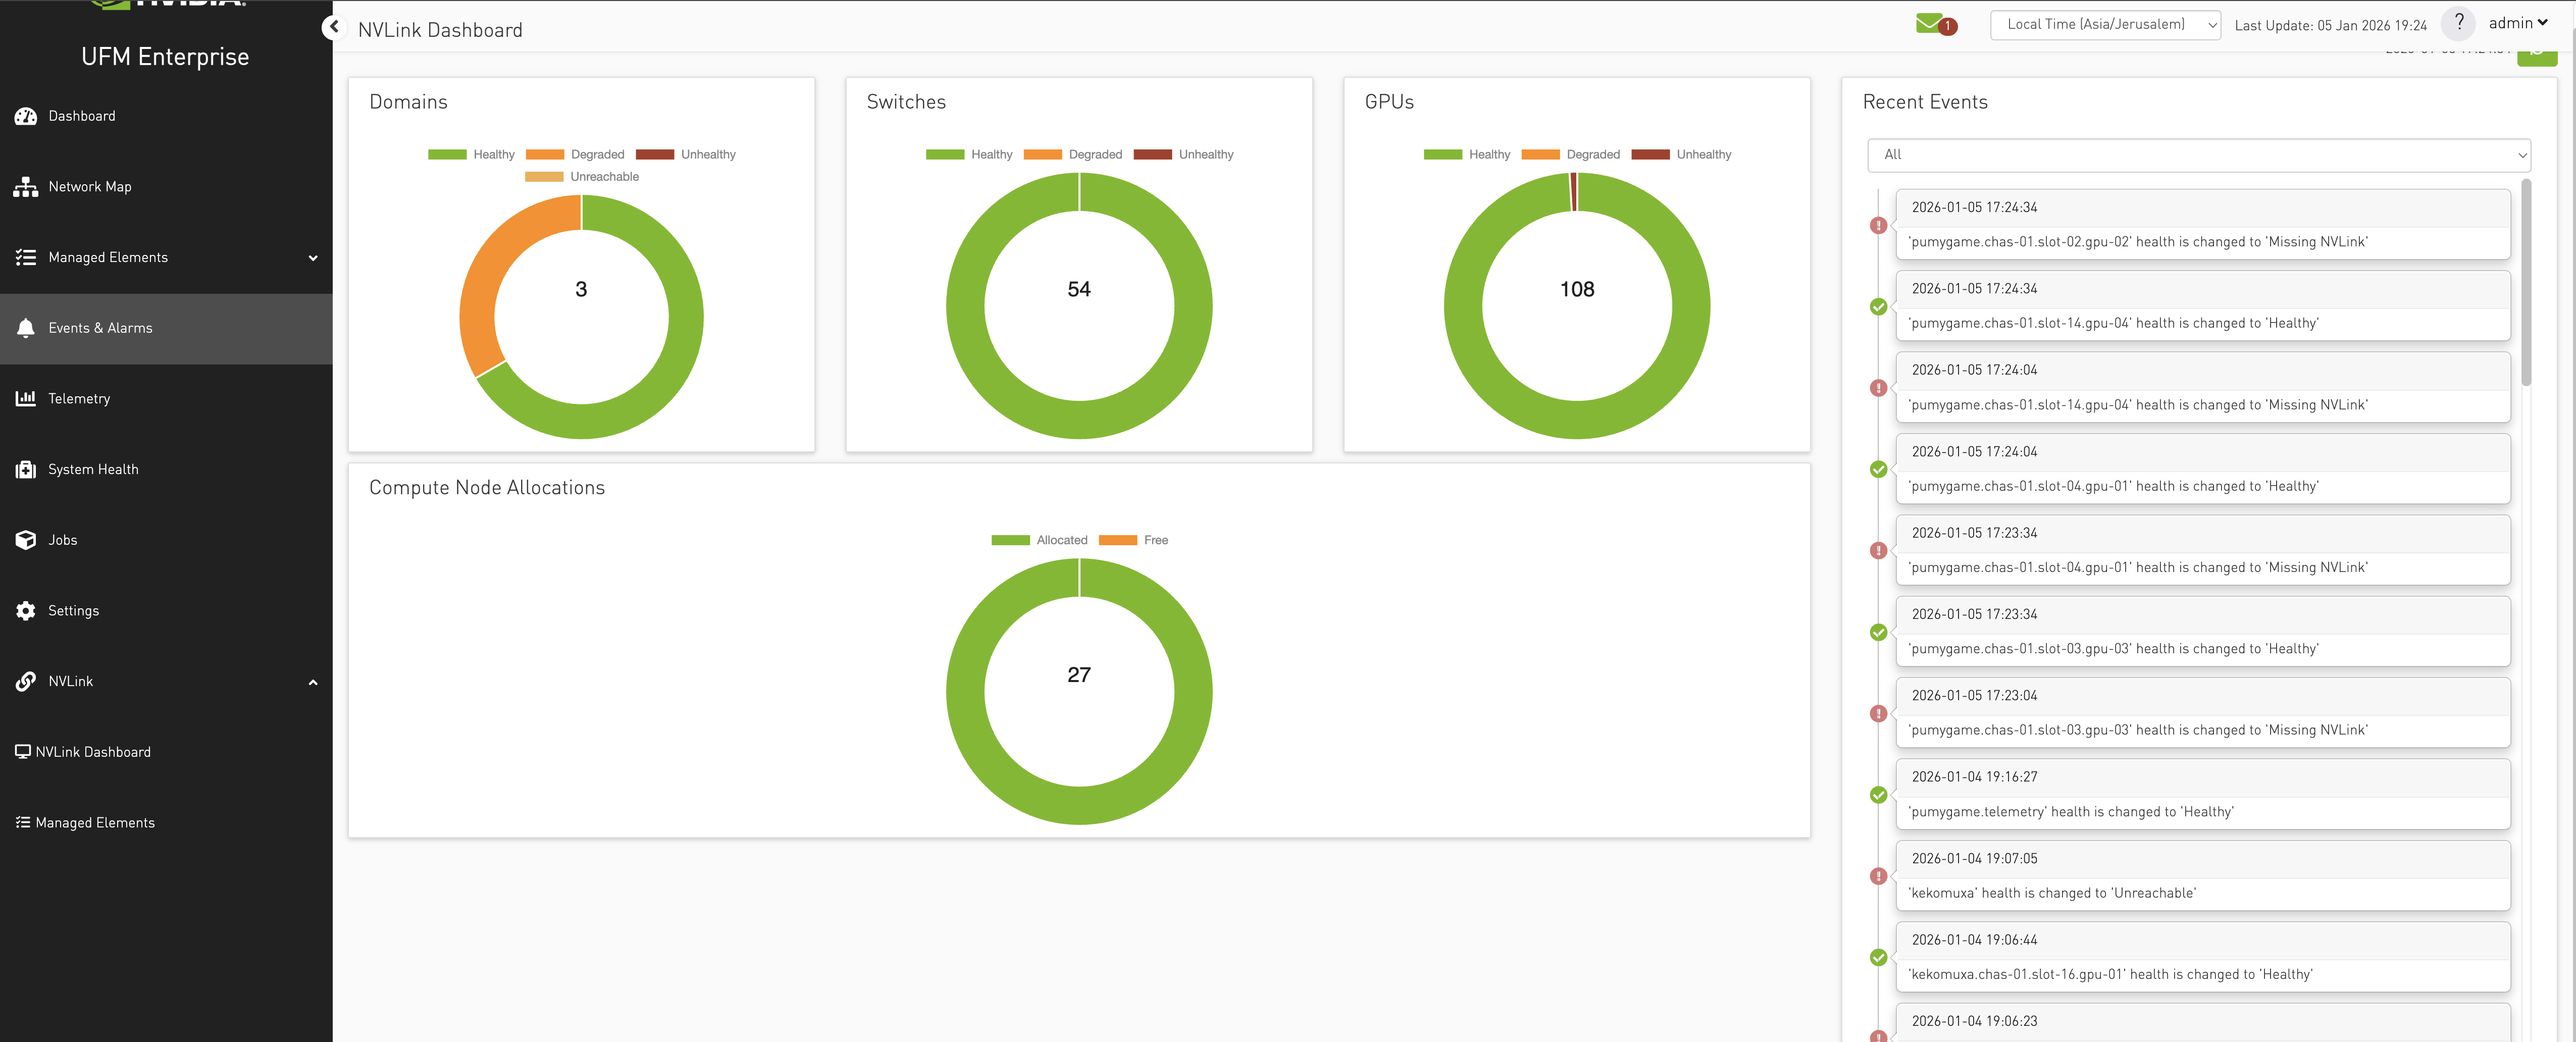Click green check icon for slot-03.gpu-03 Healthy event
This screenshot has width=2576, height=1042.
(x=1878, y=632)
